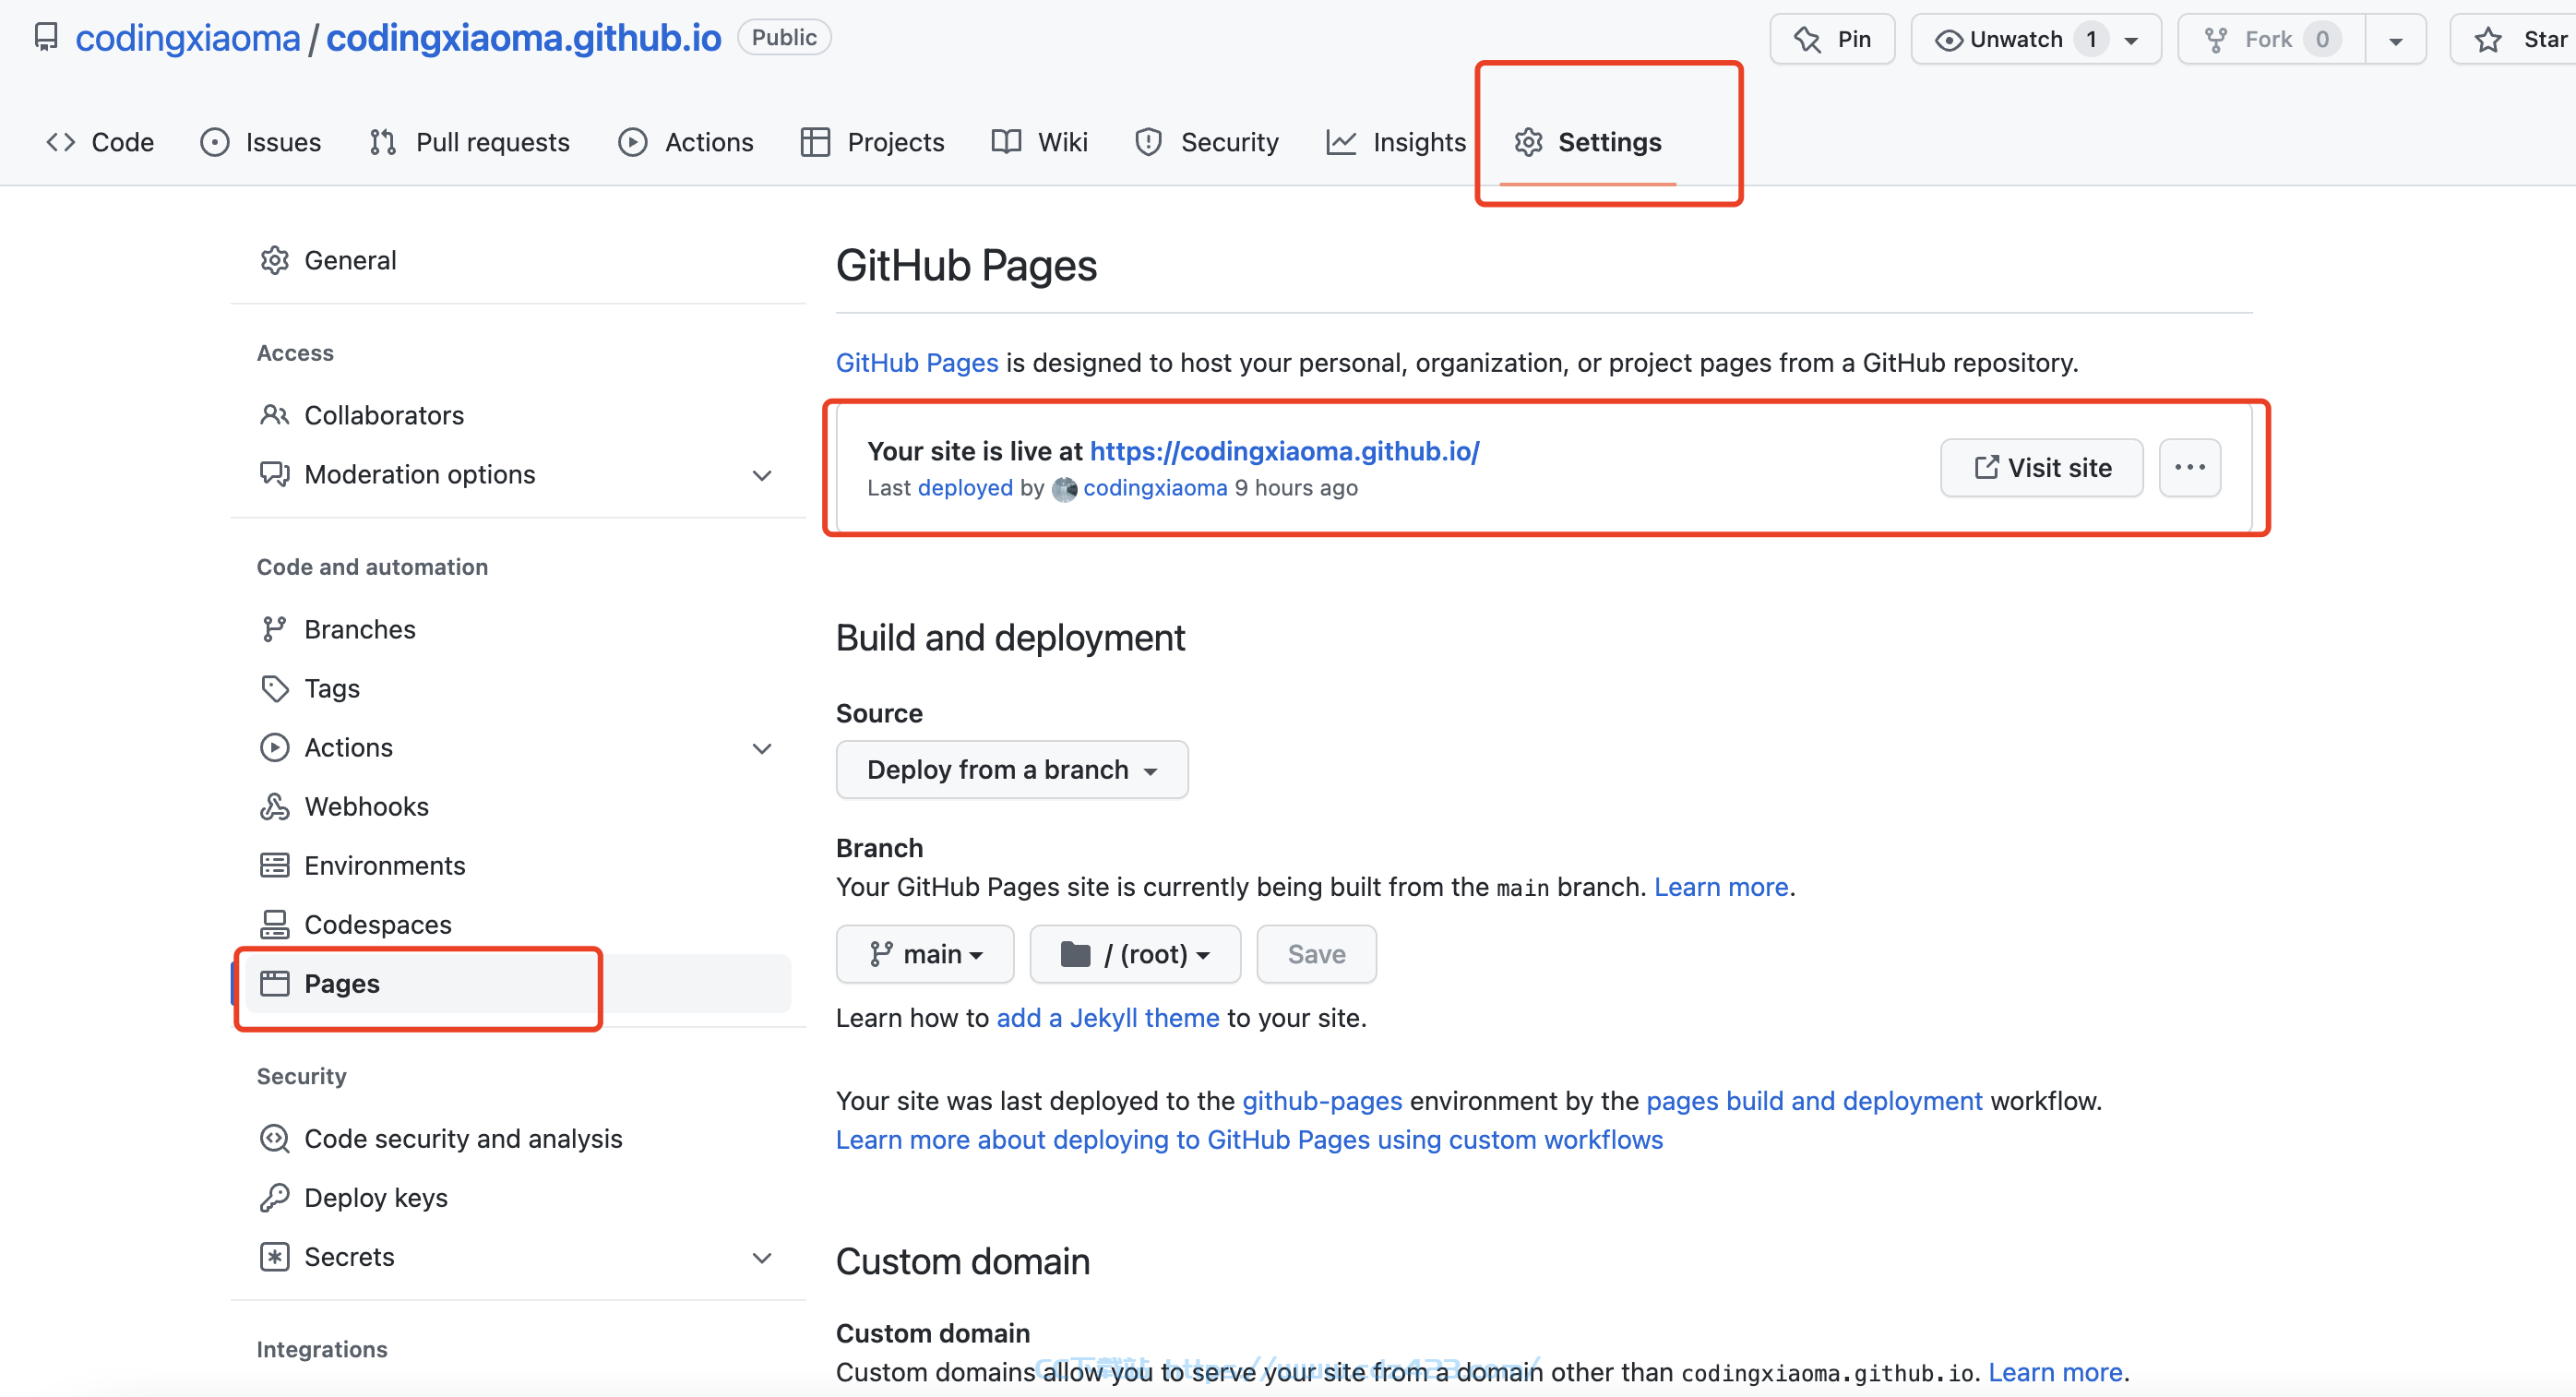Open Moderation options in the sidebar
This screenshot has width=2576, height=1397.
click(420, 474)
